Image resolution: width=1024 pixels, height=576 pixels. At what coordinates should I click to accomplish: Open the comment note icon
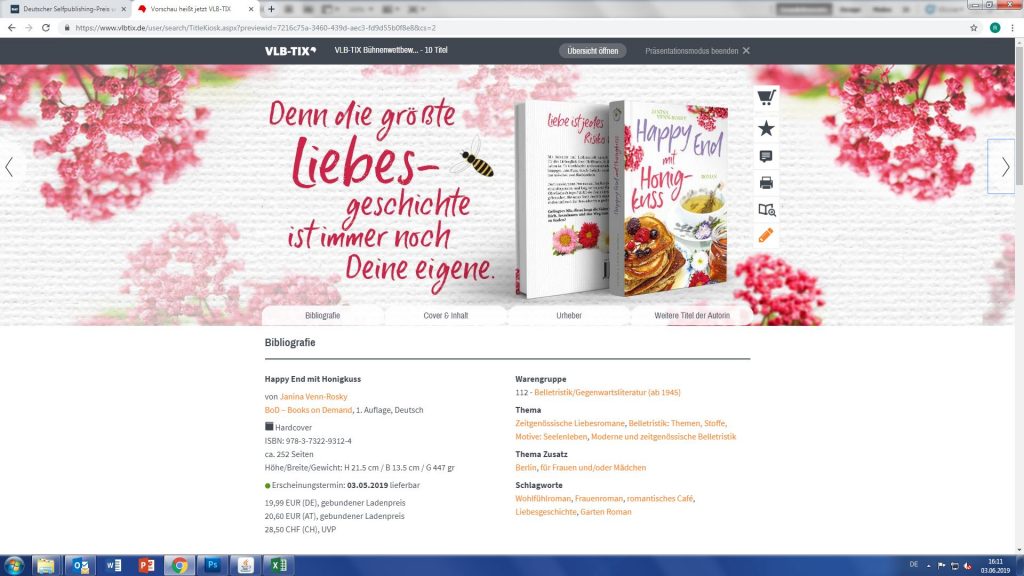pyautogui.click(x=766, y=156)
